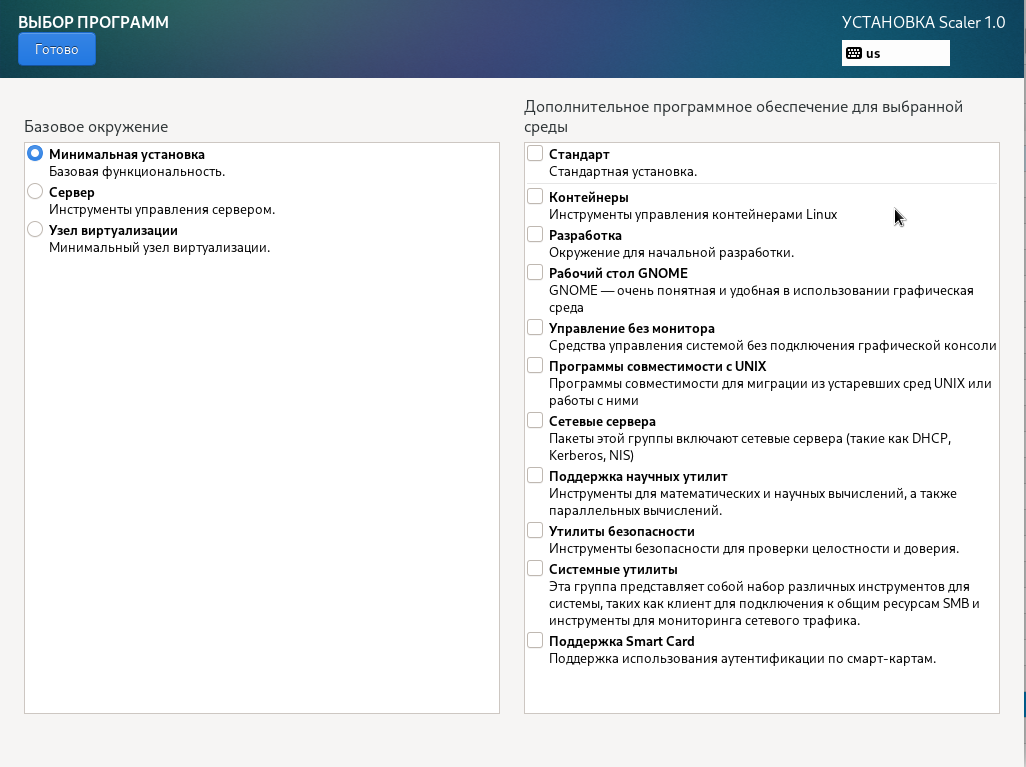Select the Узел виртуализации environment
The height and width of the screenshot is (767, 1026).
pyautogui.click(x=35, y=229)
